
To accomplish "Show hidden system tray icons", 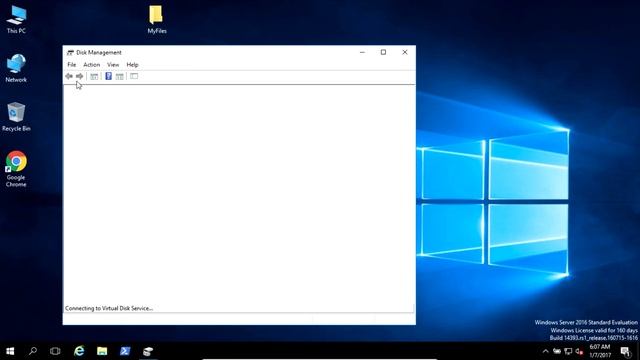I will (546, 351).
